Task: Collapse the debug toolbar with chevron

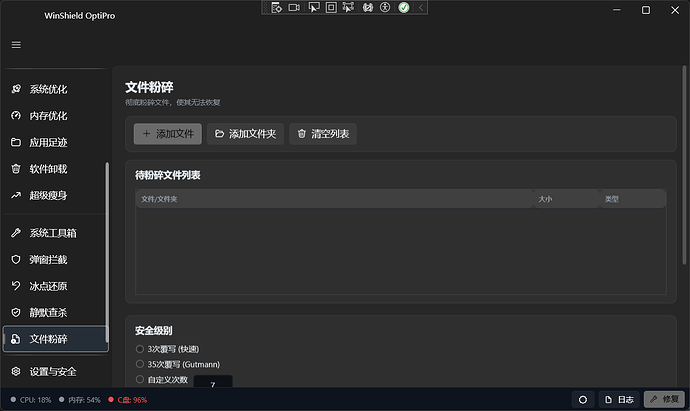Action: point(421,7)
